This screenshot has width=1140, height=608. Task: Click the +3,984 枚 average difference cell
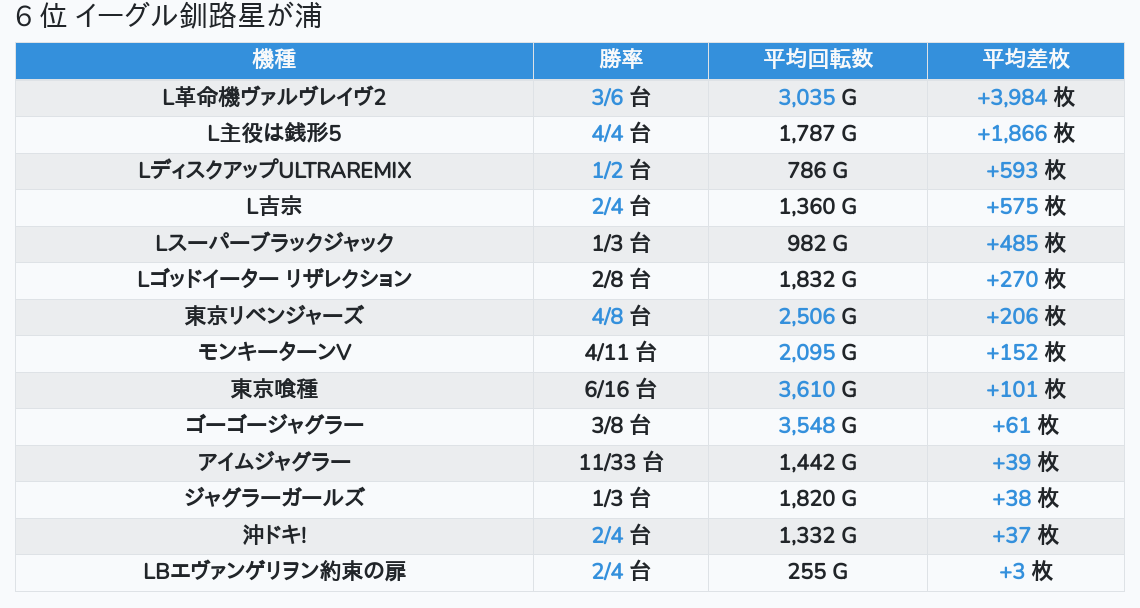tap(1025, 97)
